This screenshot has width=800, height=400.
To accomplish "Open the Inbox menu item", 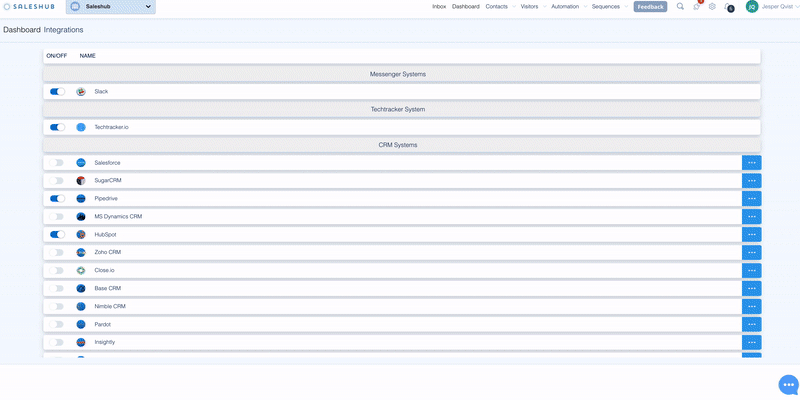I will click(x=439, y=7).
